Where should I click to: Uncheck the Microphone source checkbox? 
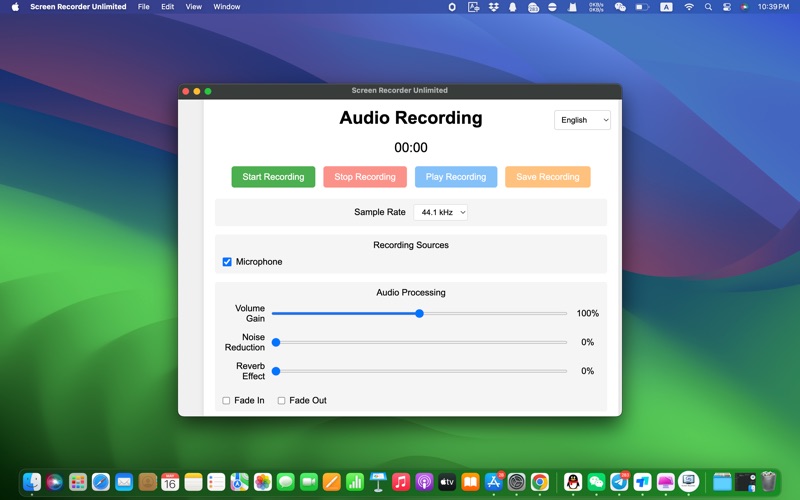pos(227,262)
